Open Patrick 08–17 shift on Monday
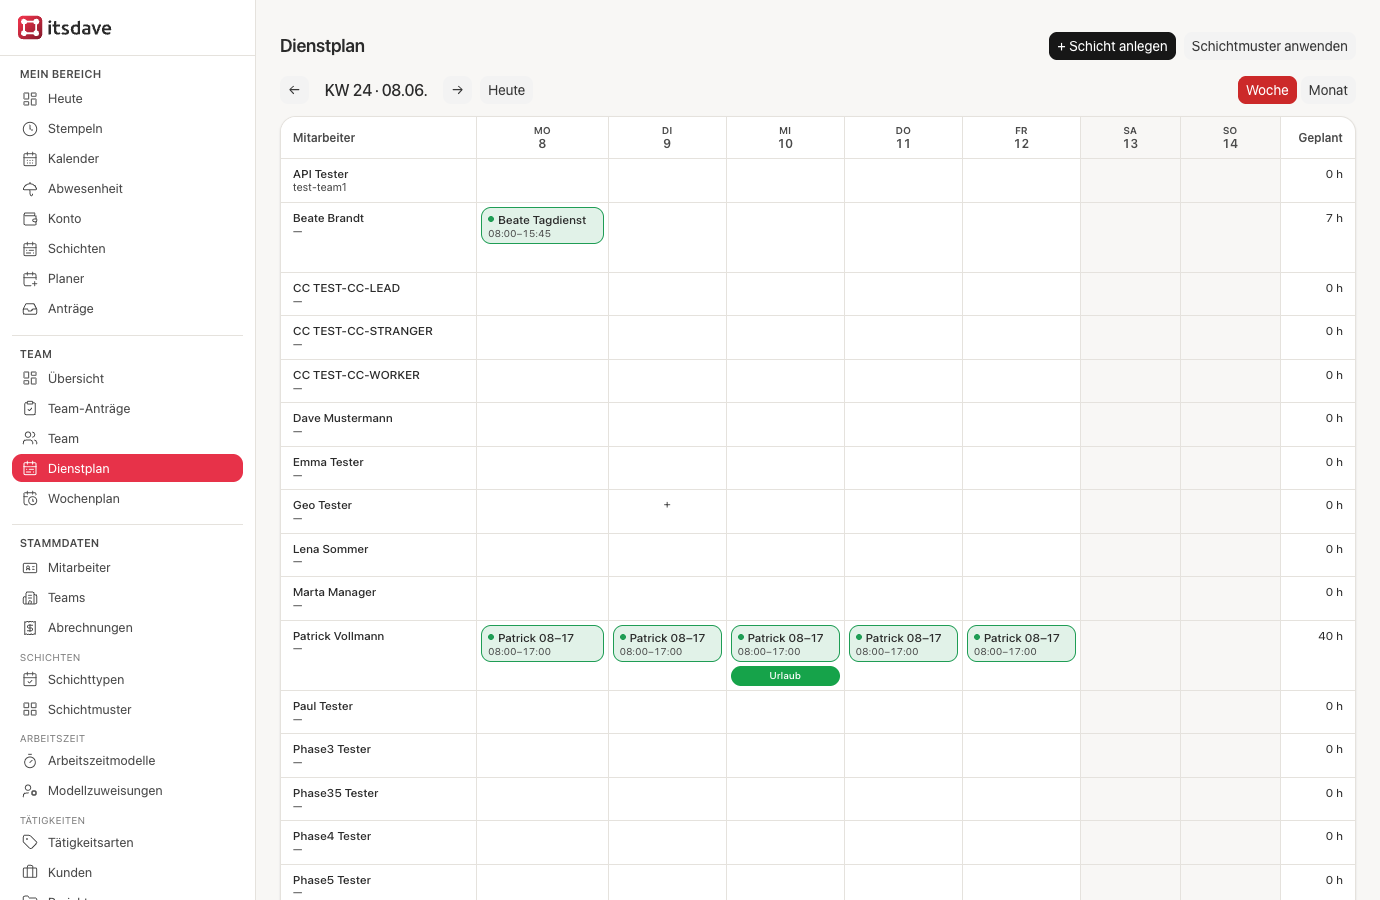This screenshot has width=1380, height=900. click(x=542, y=644)
